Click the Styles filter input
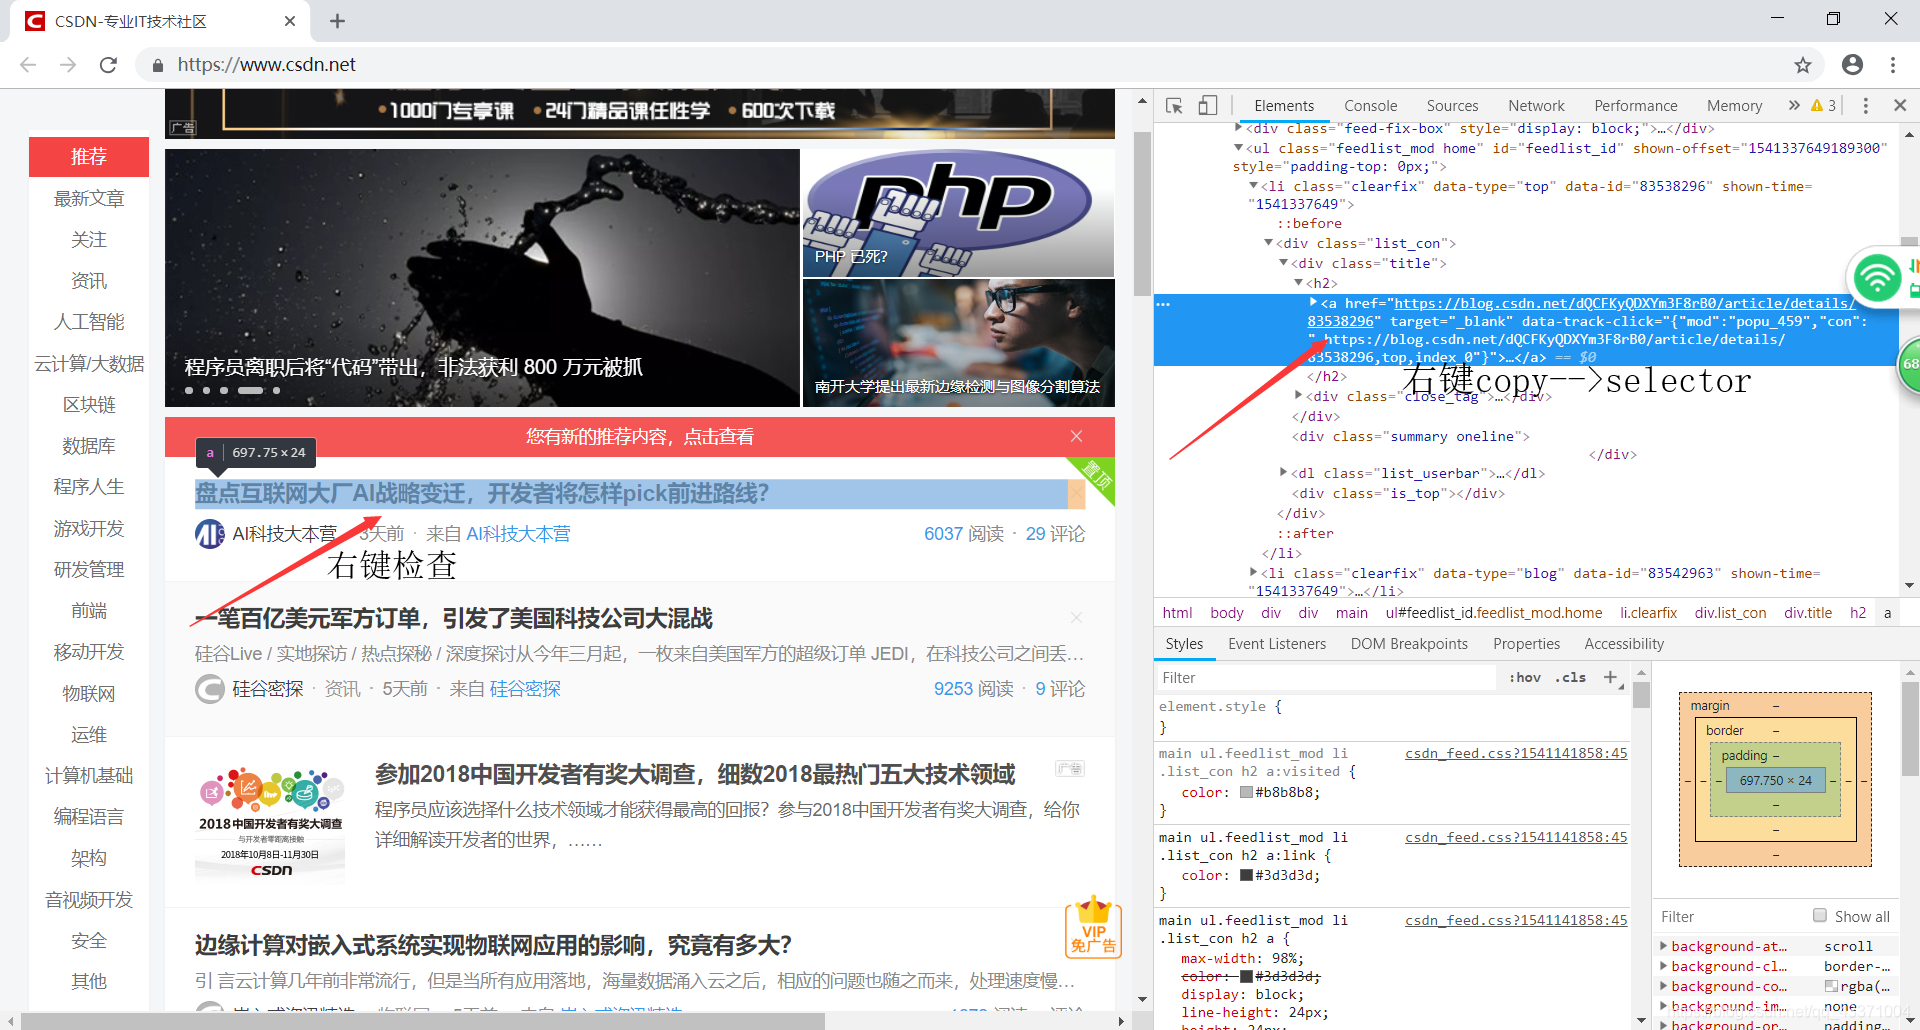The image size is (1920, 1030). (x=1325, y=678)
